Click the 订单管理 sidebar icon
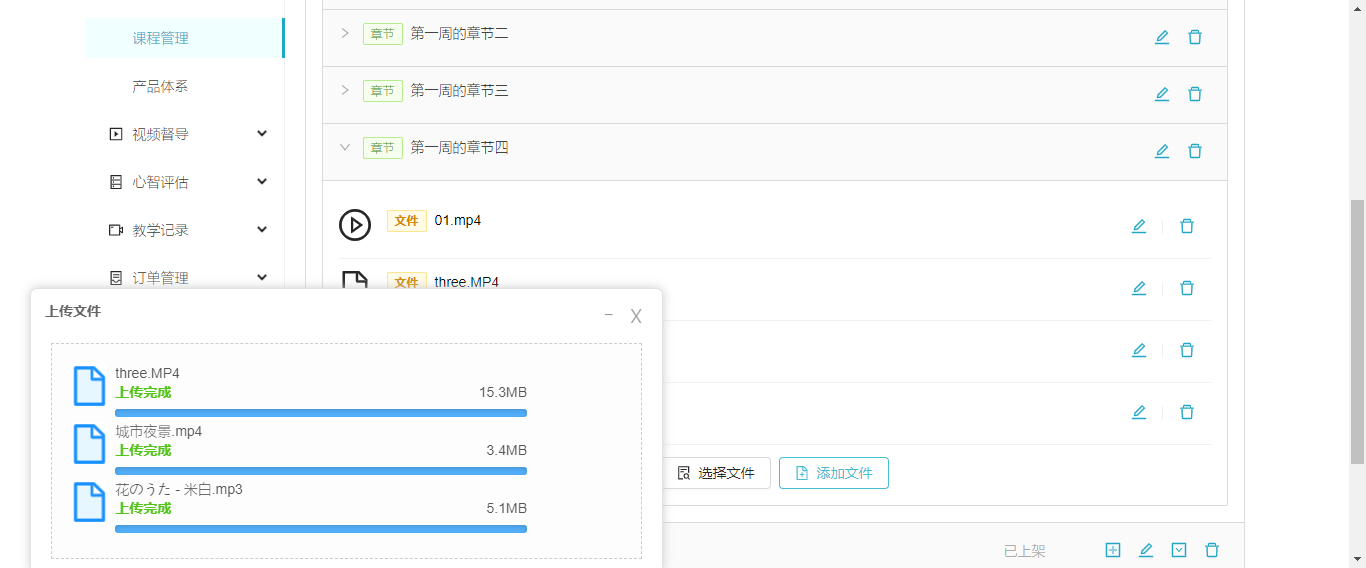The width and height of the screenshot is (1366, 568). coord(116,278)
